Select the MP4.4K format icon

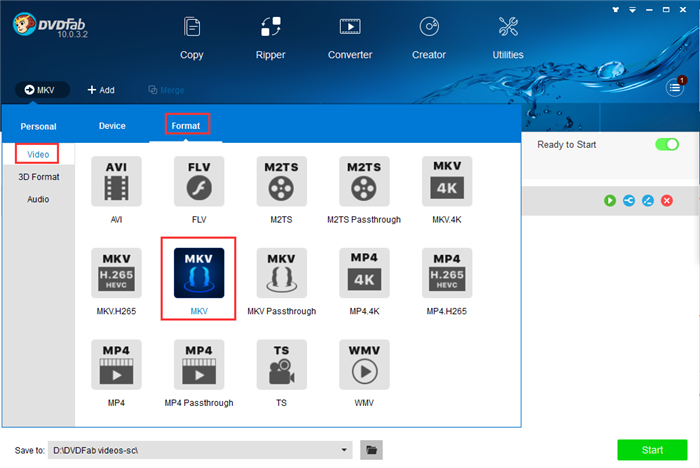[364, 273]
